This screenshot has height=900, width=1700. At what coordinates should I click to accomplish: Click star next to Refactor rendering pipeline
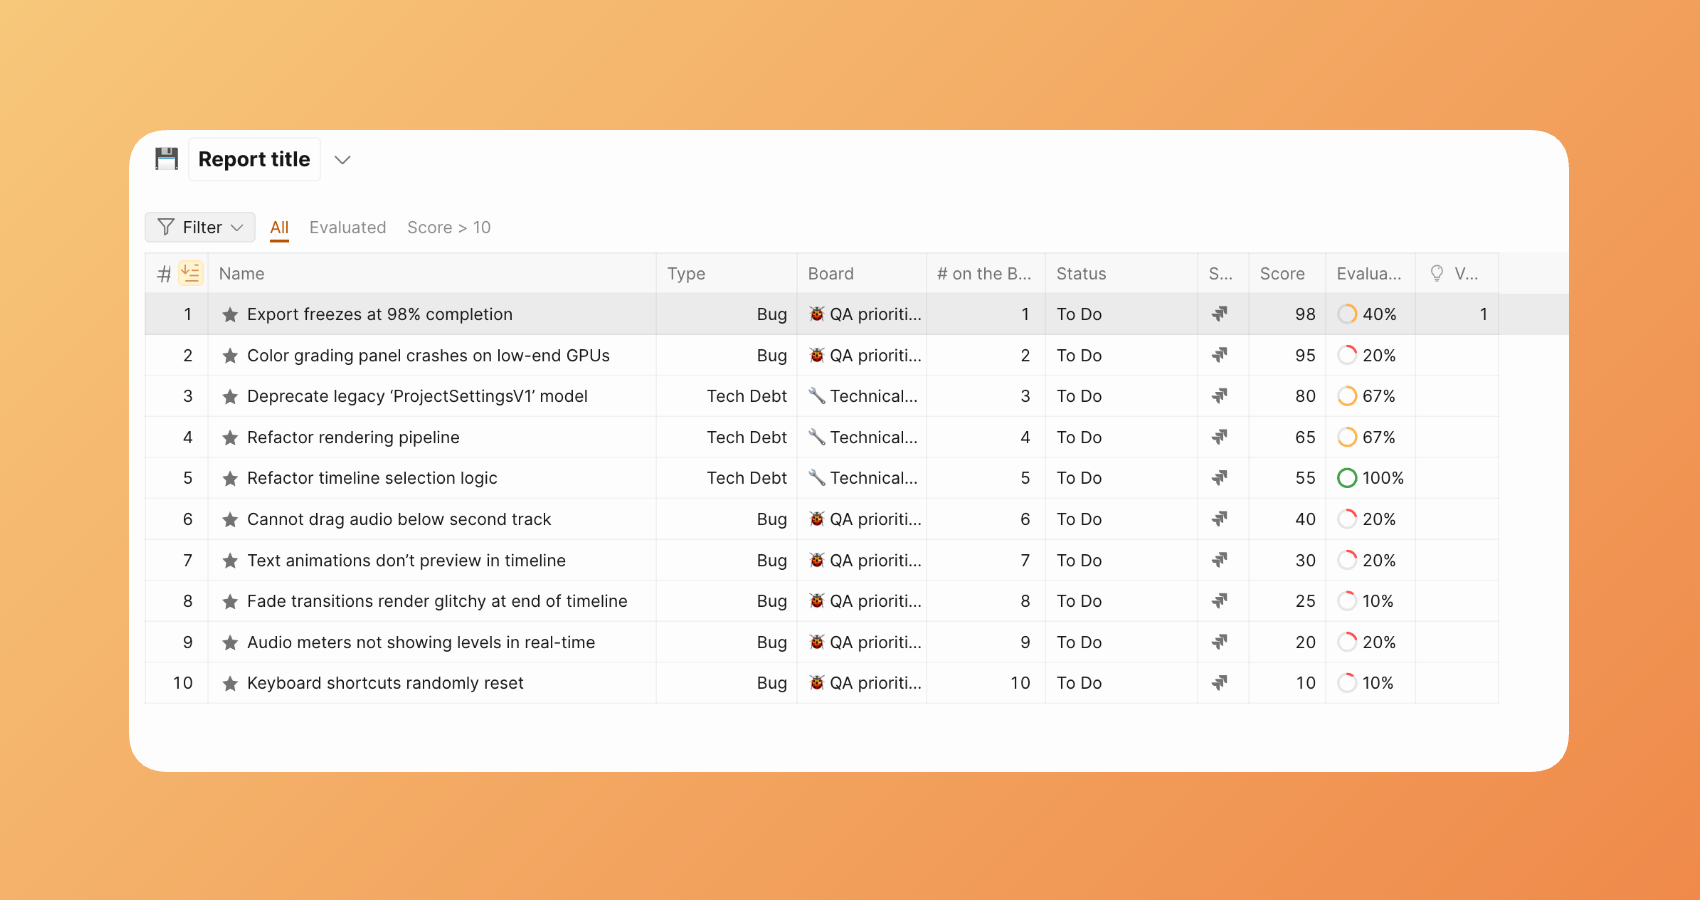pyautogui.click(x=230, y=438)
